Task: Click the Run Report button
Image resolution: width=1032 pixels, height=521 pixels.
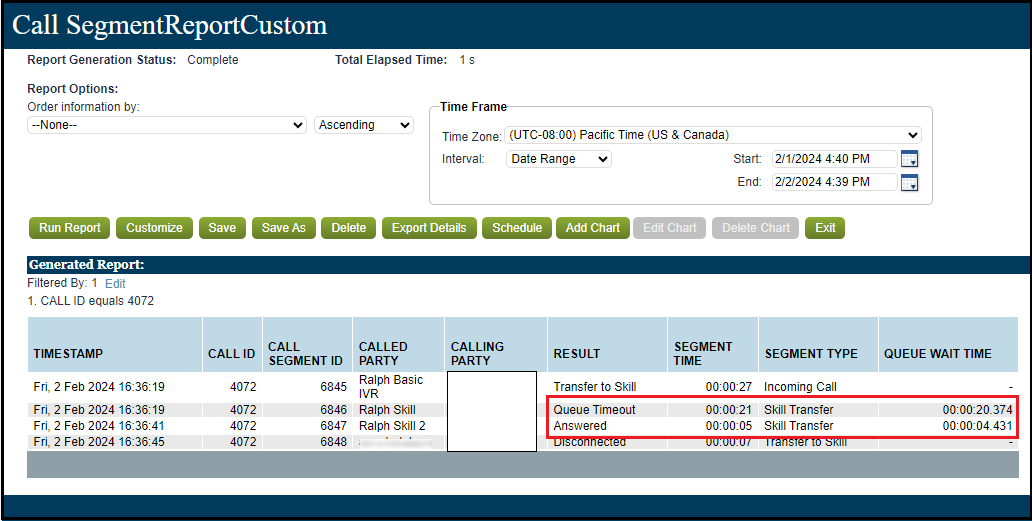Action: tap(70, 228)
